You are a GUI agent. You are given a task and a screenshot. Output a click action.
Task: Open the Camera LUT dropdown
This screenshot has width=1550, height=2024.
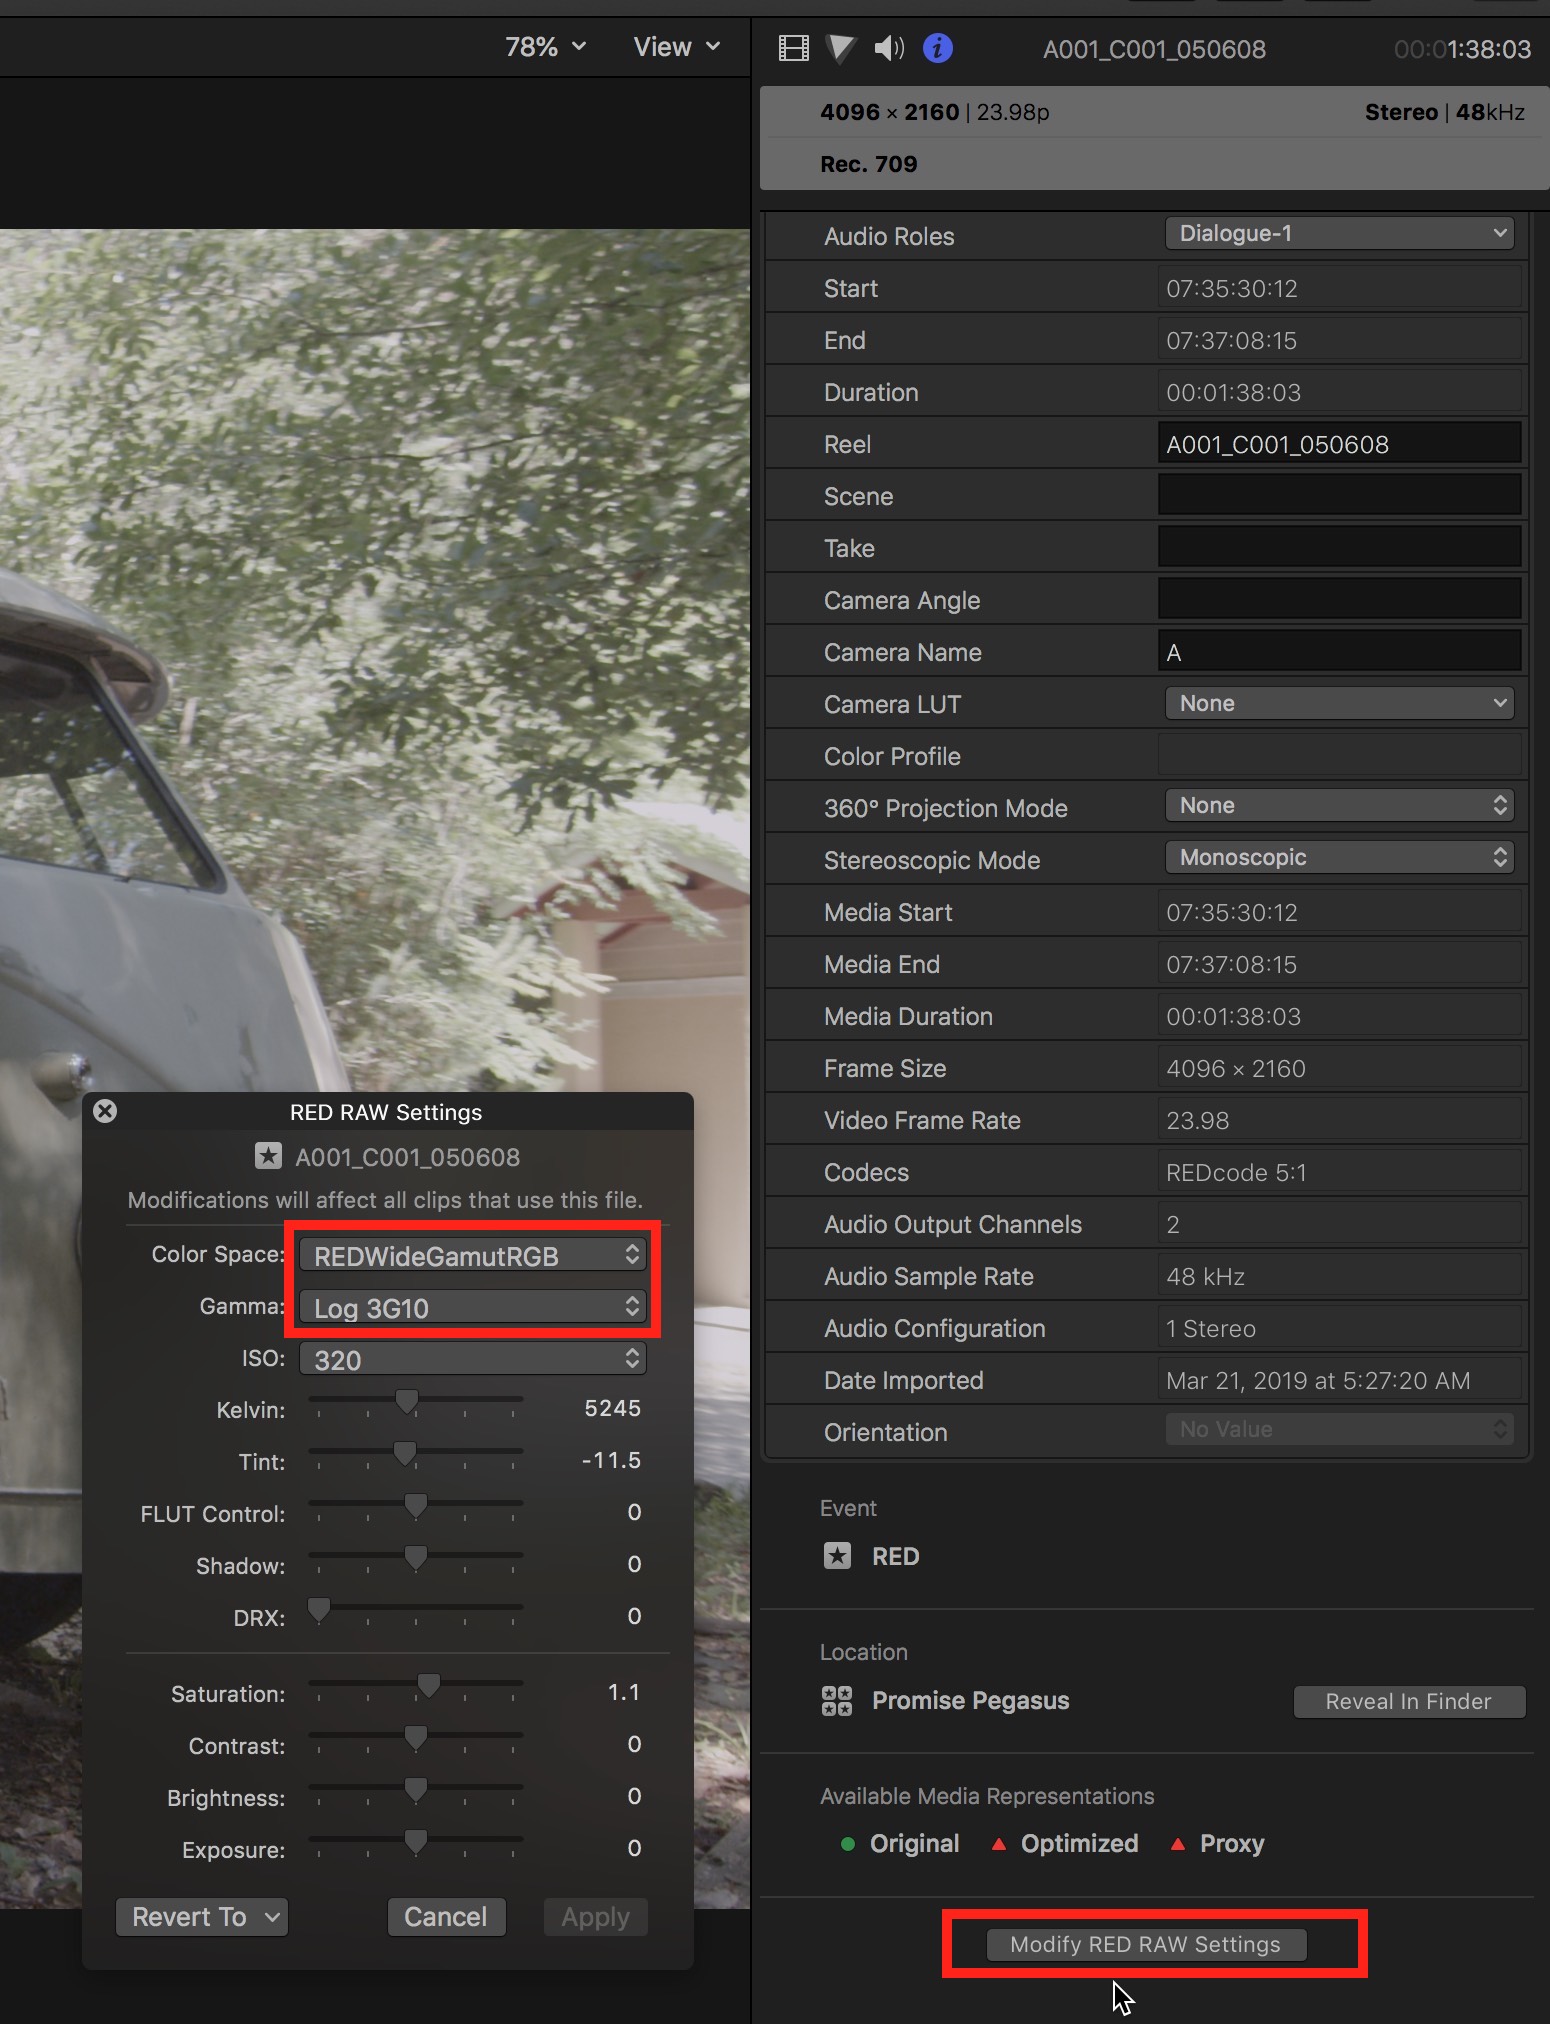click(1339, 703)
